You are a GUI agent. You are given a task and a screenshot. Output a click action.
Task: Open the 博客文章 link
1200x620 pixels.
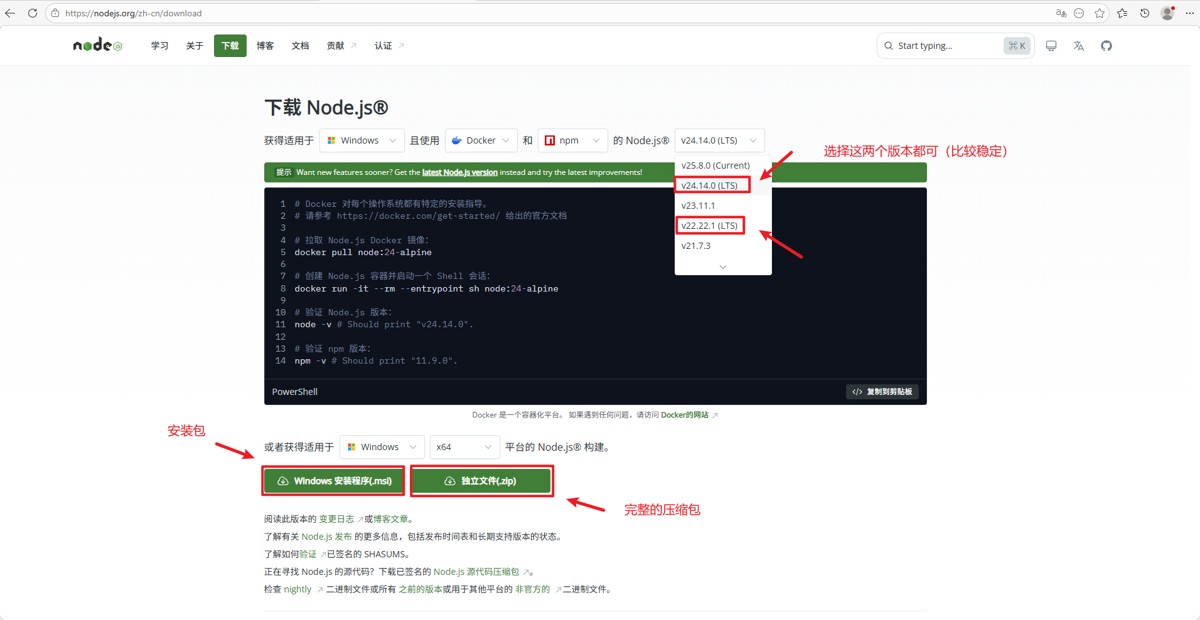coord(390,519)
